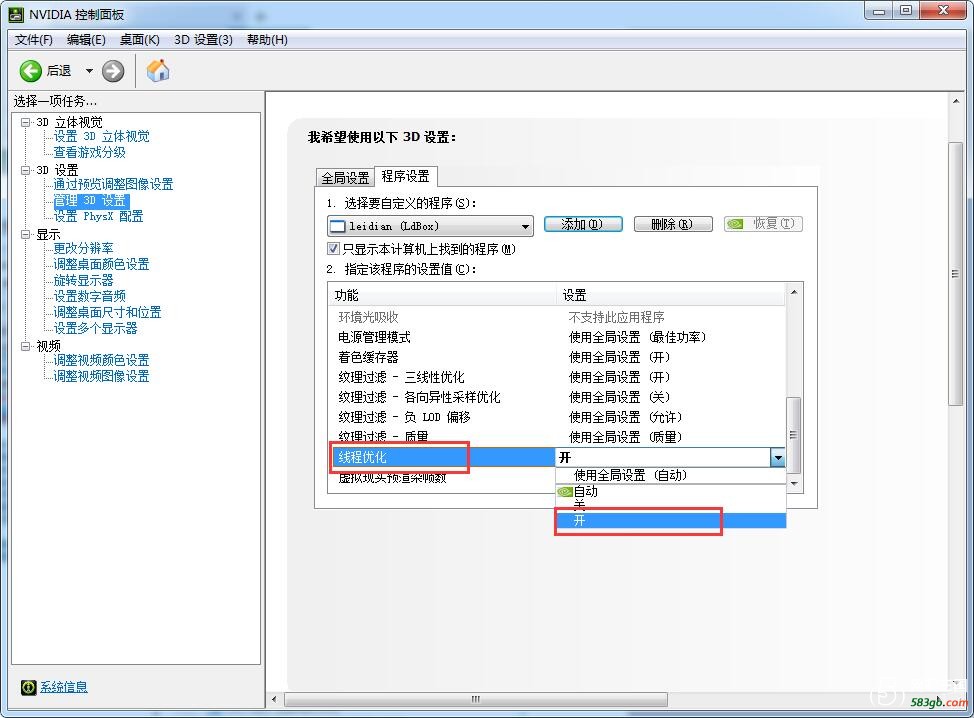This screenshot has width=974, height=718.
Task: Select 通过预览调整图像设置 in task tree
Action: [113, 184]
